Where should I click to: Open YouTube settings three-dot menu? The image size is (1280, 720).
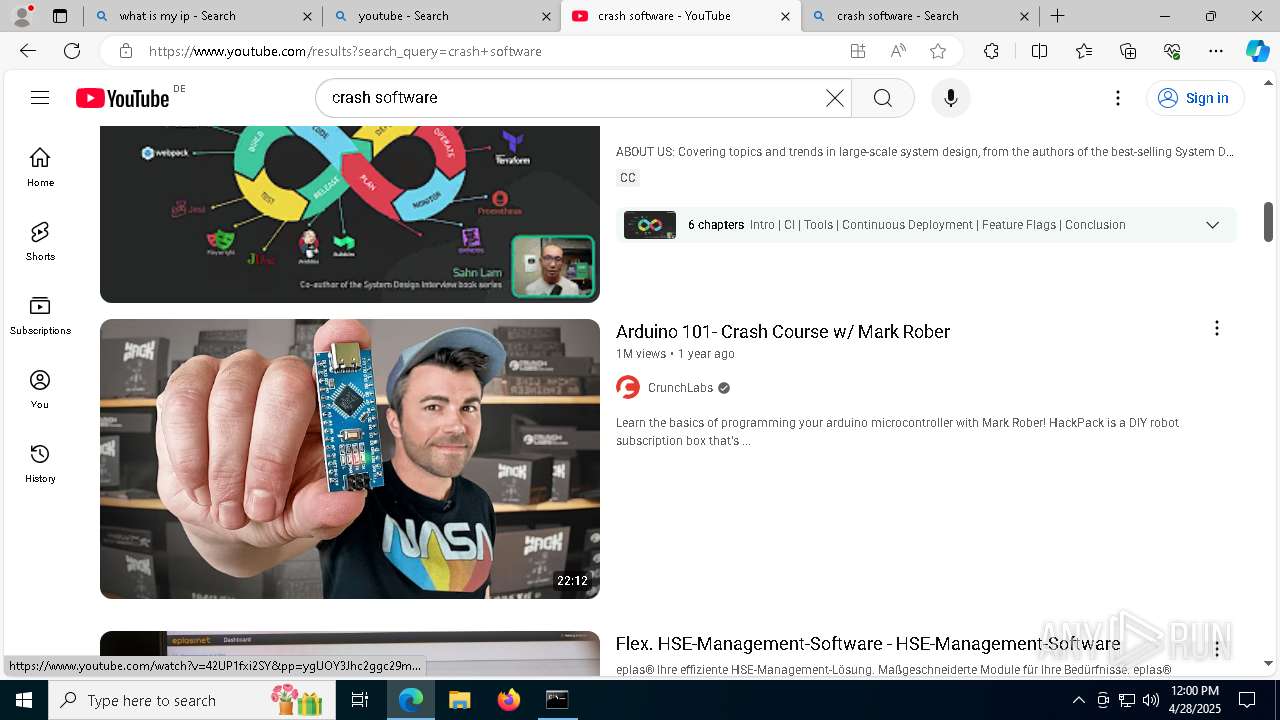(1118, 98)
